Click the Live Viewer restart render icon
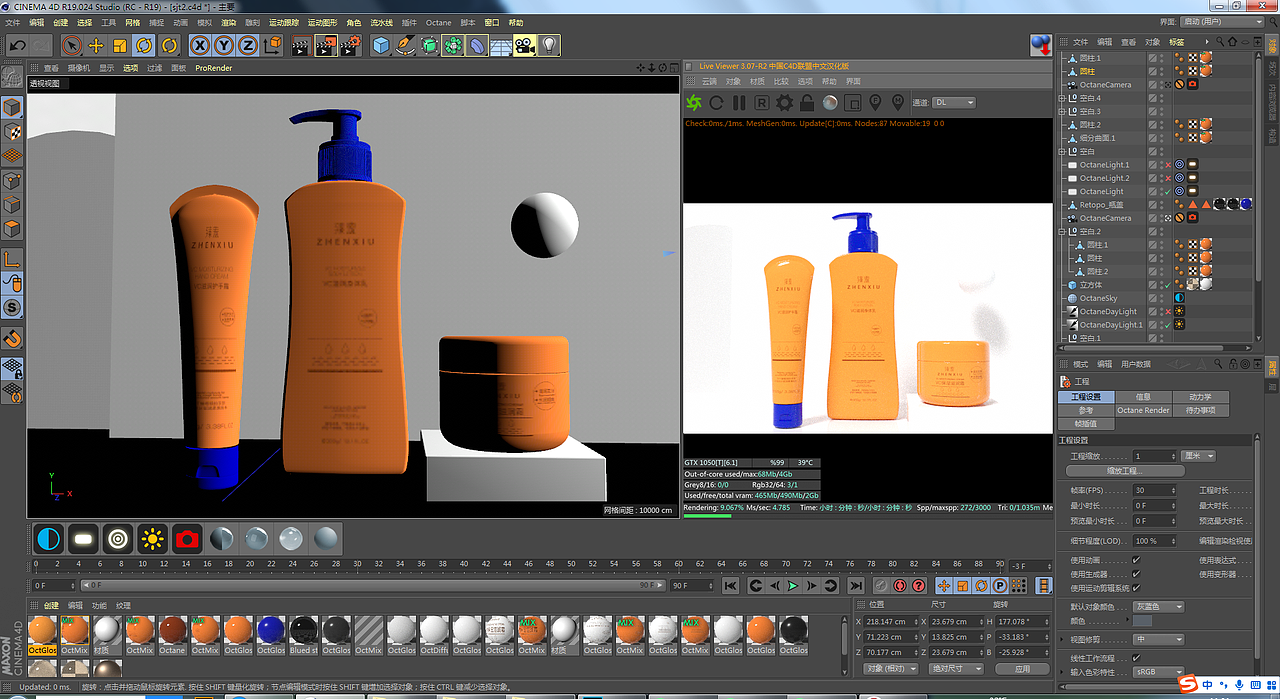Image resolution: width=1280 pixels, height=699 pixels. pos(716,102)
